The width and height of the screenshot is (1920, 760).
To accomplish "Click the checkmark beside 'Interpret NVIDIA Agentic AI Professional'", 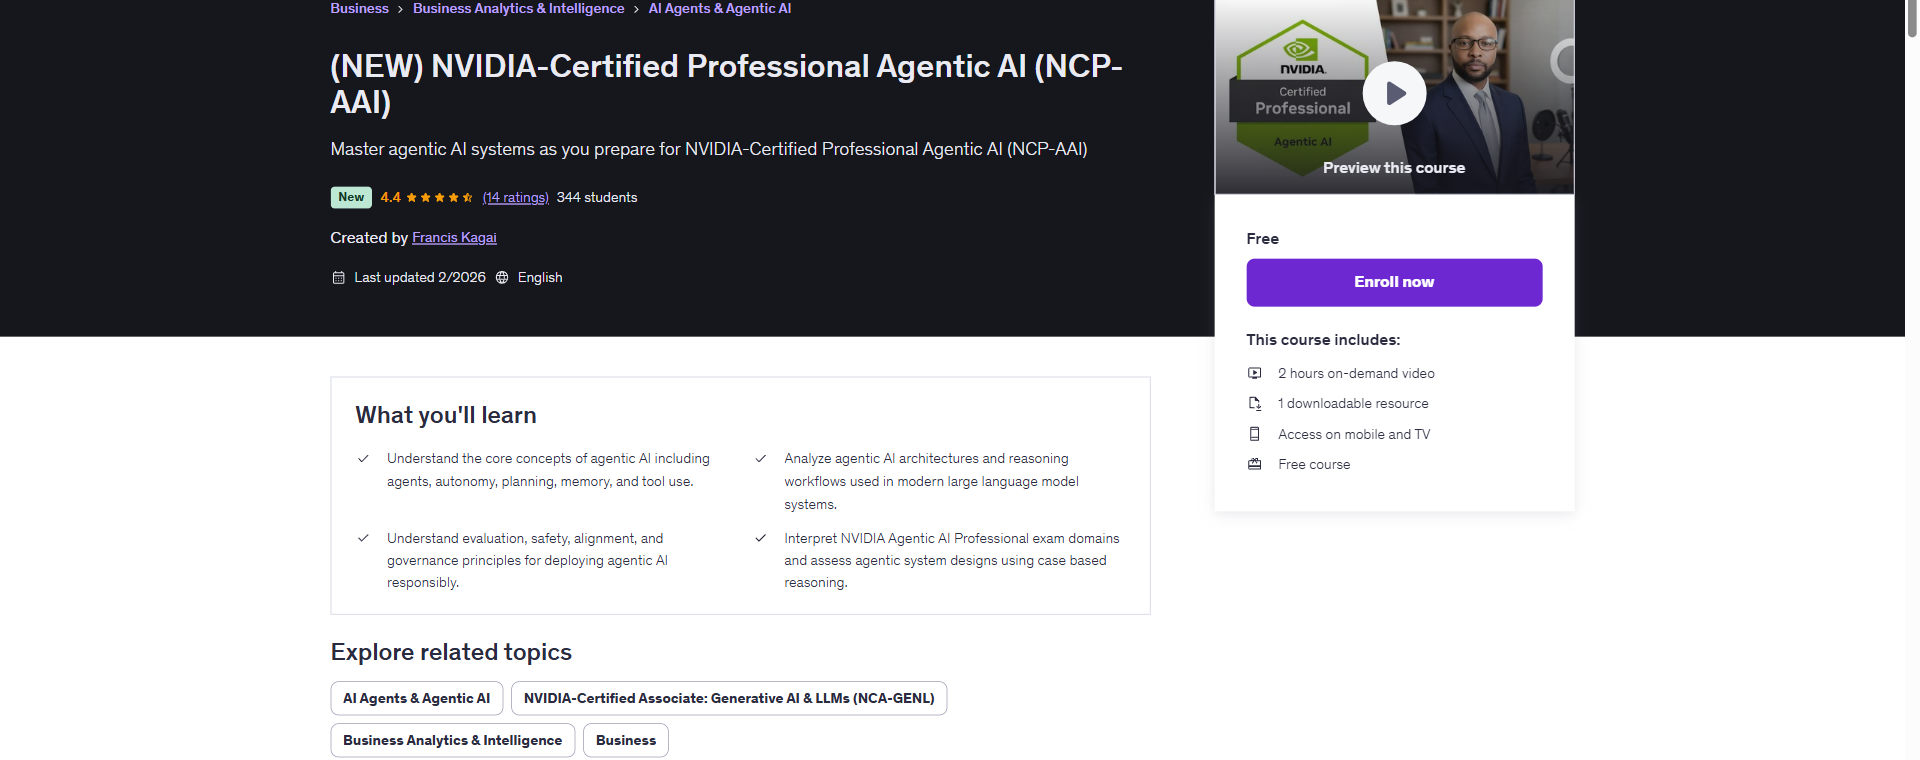I will [x=760, y=538].
